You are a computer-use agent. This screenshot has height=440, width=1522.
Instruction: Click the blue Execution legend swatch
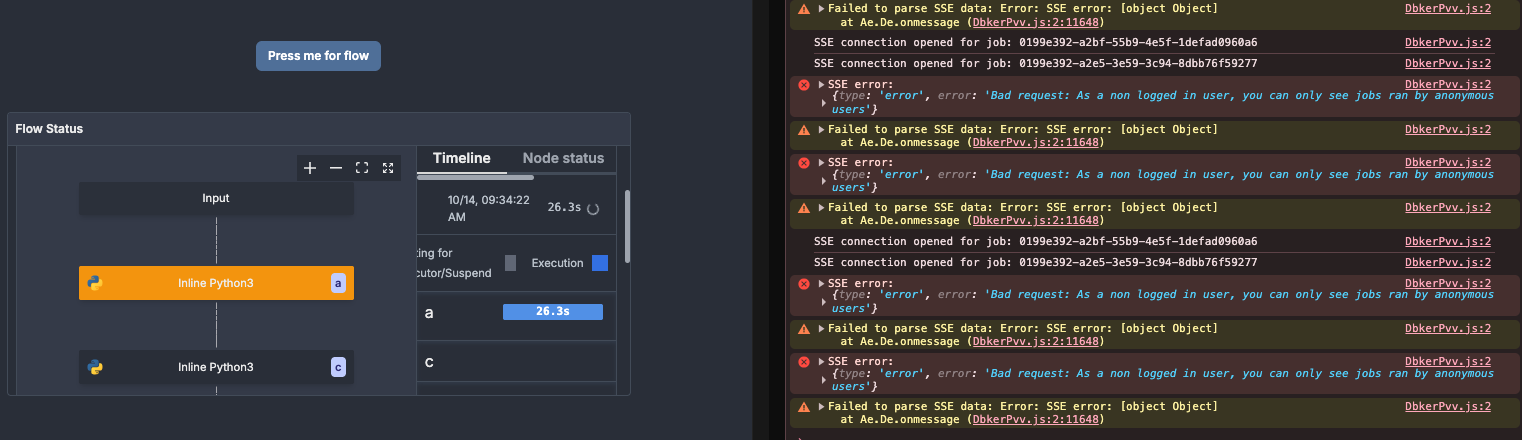[x=600, y=263]
